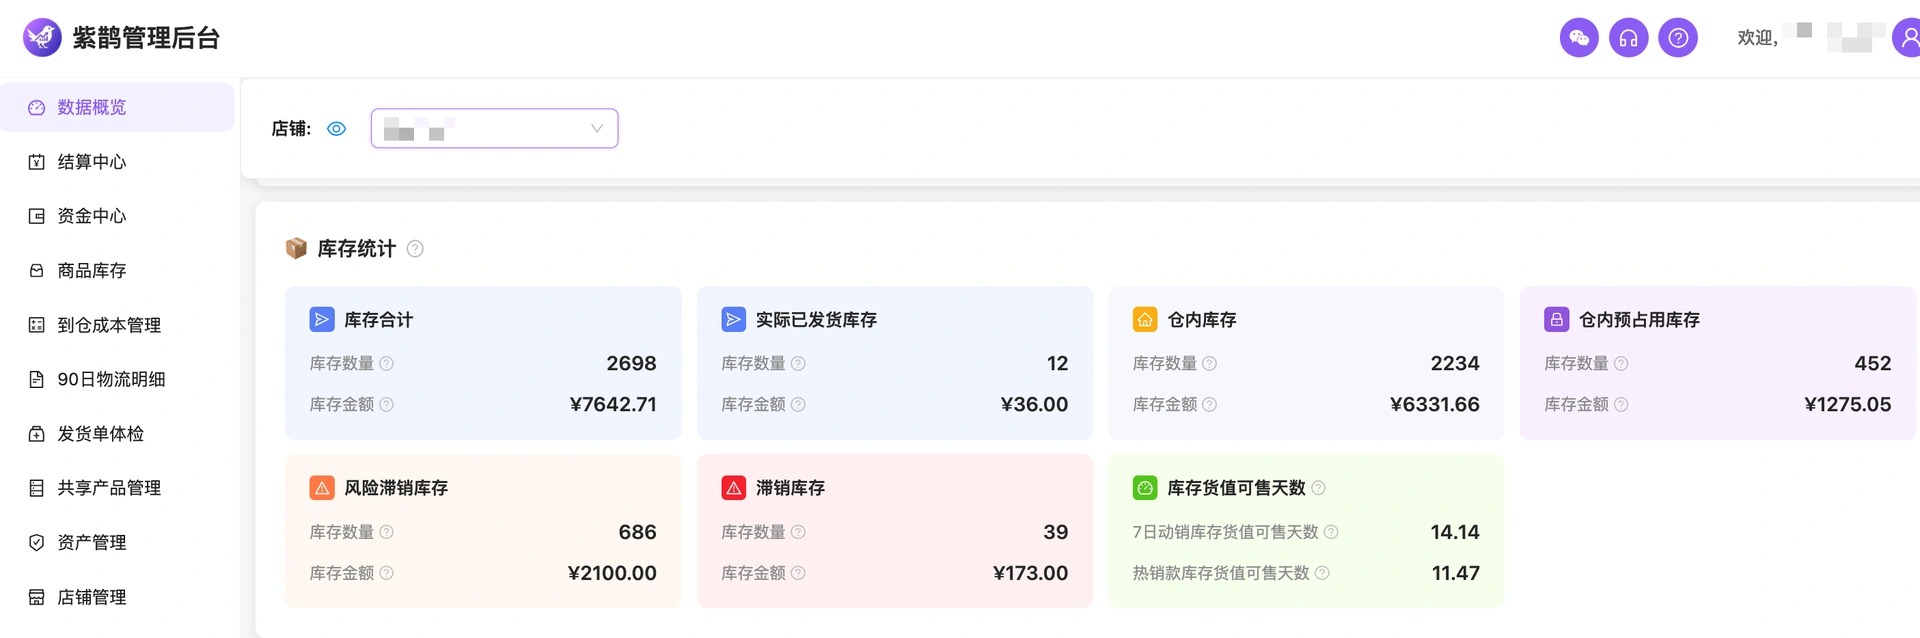This screenshot has height=638, width=1920.
Task: Toggle the 店铺 eye visibility icon
Action: click(x=337, y=129)
